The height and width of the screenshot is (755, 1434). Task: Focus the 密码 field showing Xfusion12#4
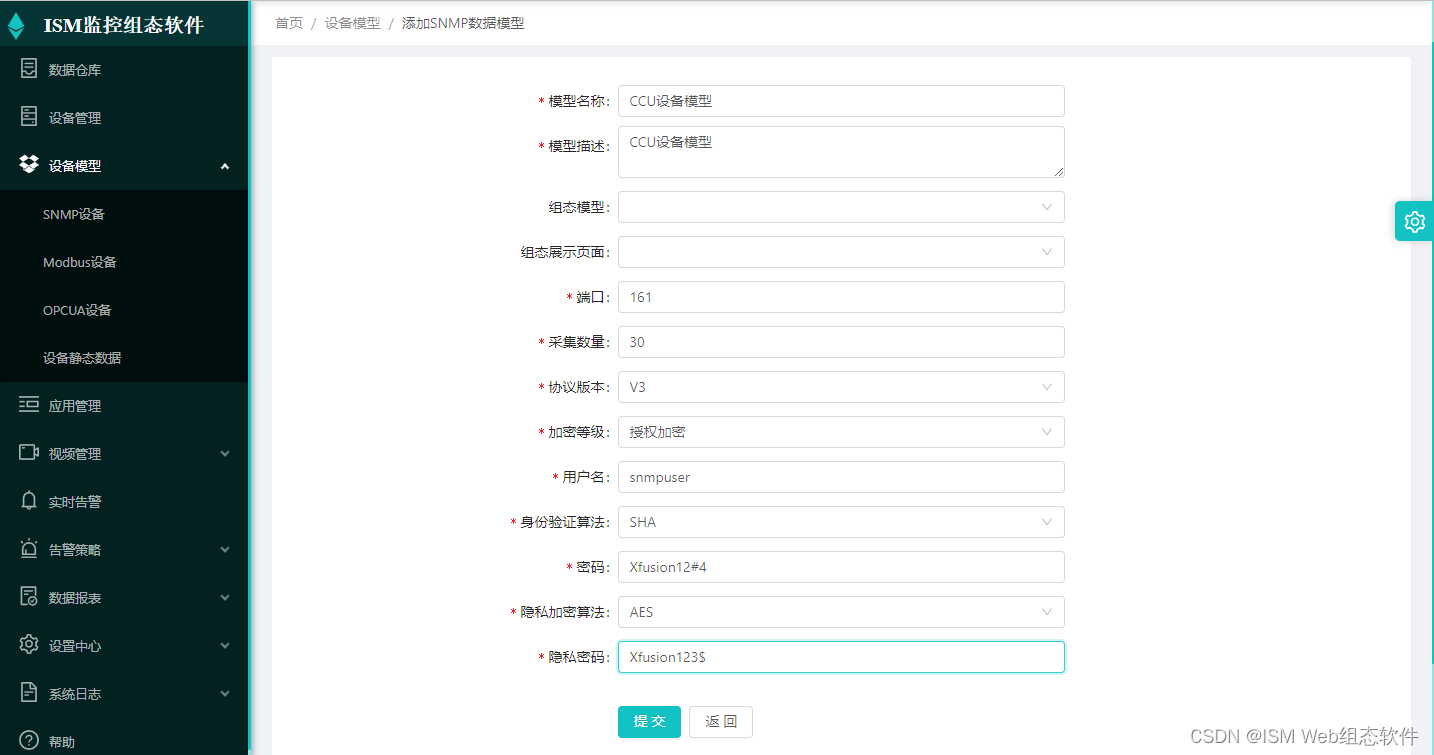[x=841, y=567]
